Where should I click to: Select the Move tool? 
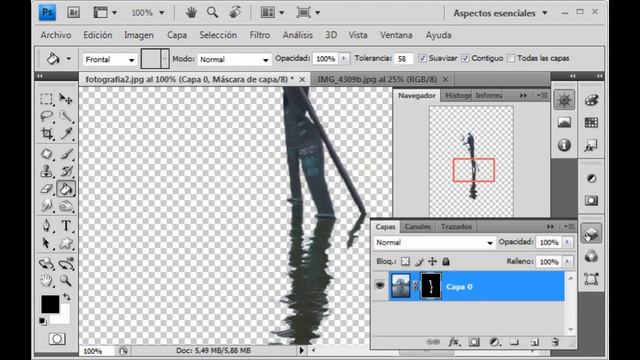pyautogui.click(x=66, y=99)
